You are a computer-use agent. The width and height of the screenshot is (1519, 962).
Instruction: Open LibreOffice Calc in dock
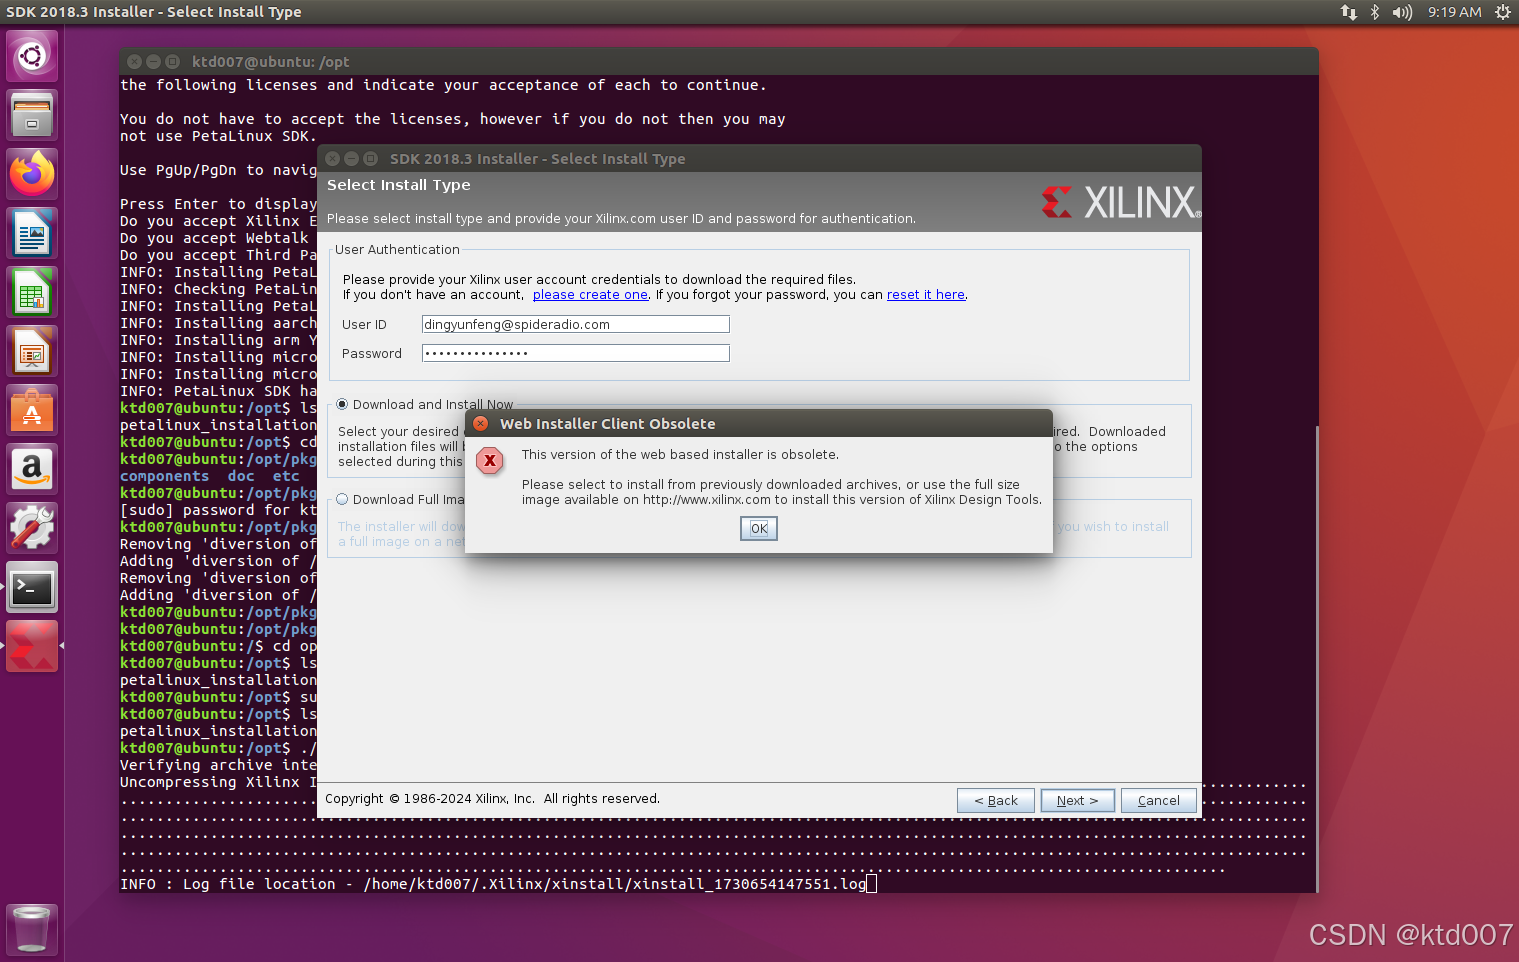32,292
